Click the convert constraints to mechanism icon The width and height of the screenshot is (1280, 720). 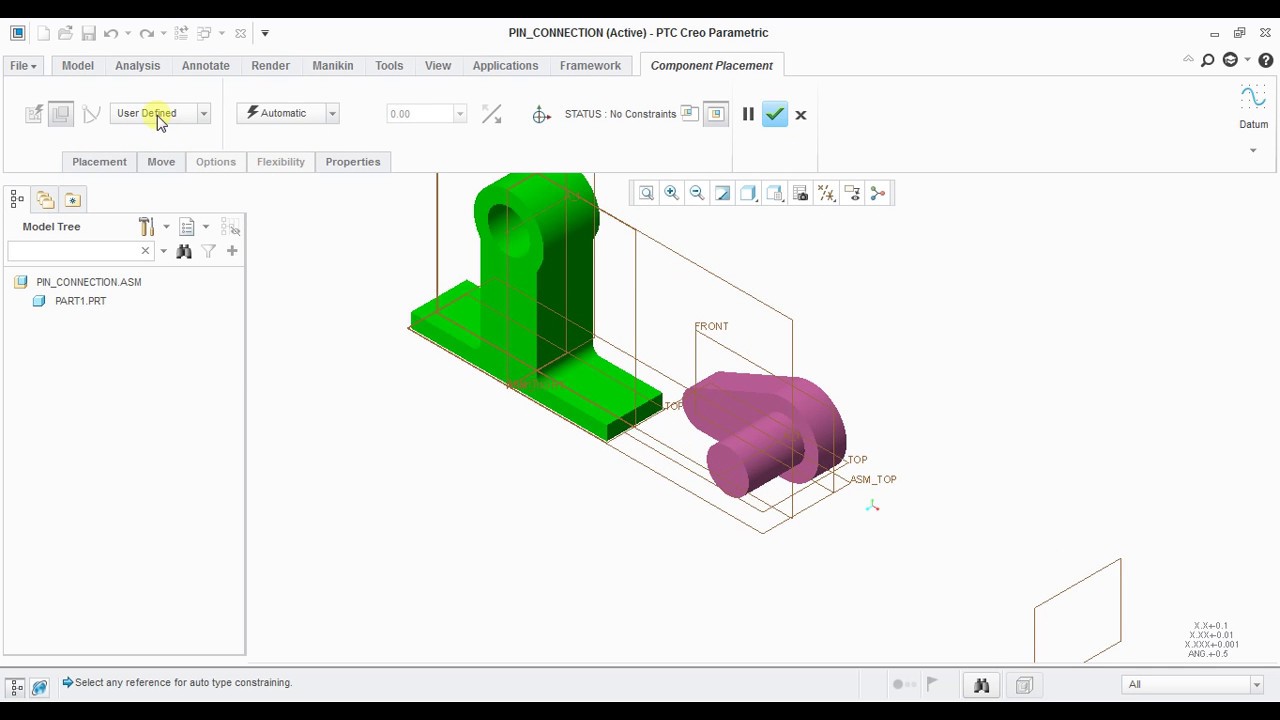[91, 114]
